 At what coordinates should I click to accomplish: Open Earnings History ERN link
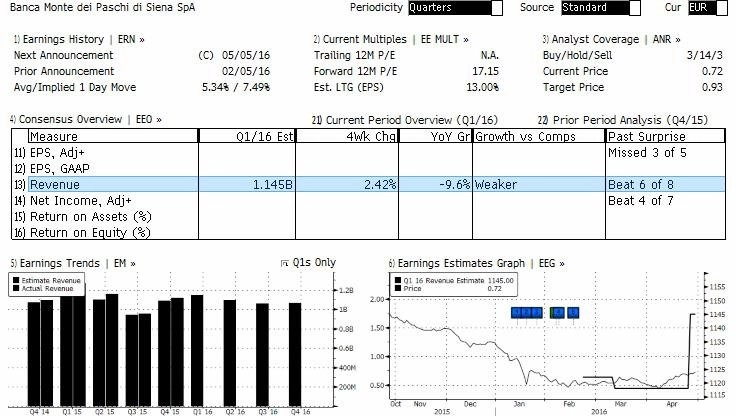point(79,39)
